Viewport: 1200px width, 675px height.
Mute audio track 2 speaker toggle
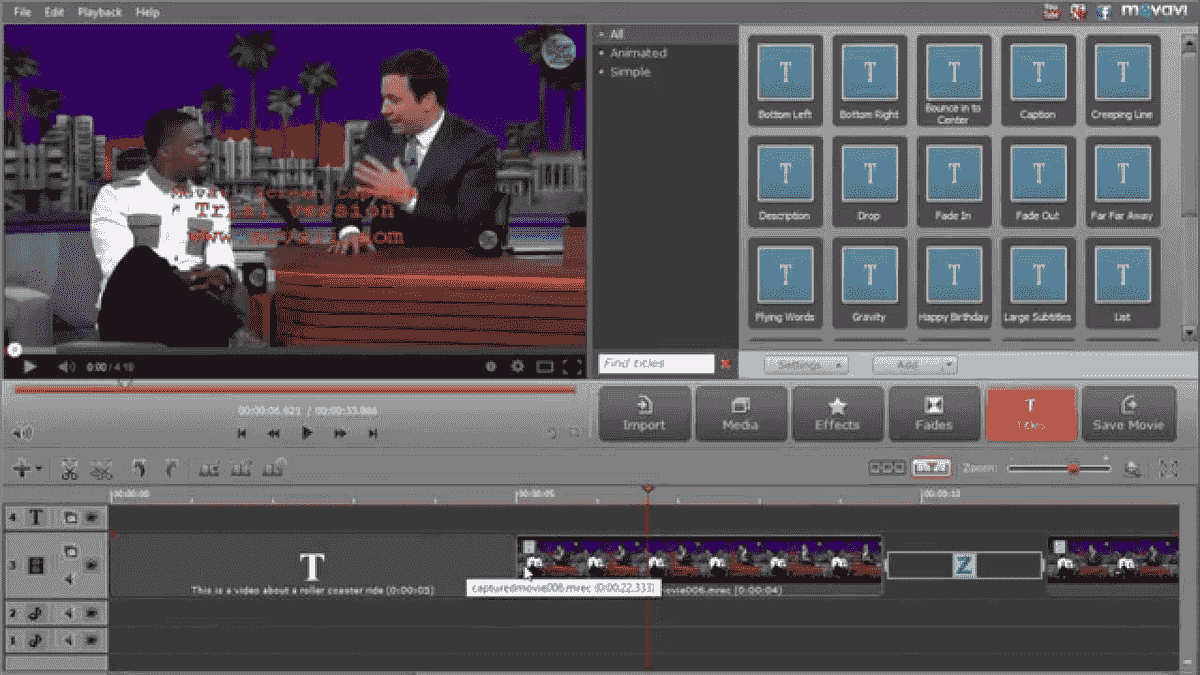(69, 613)
